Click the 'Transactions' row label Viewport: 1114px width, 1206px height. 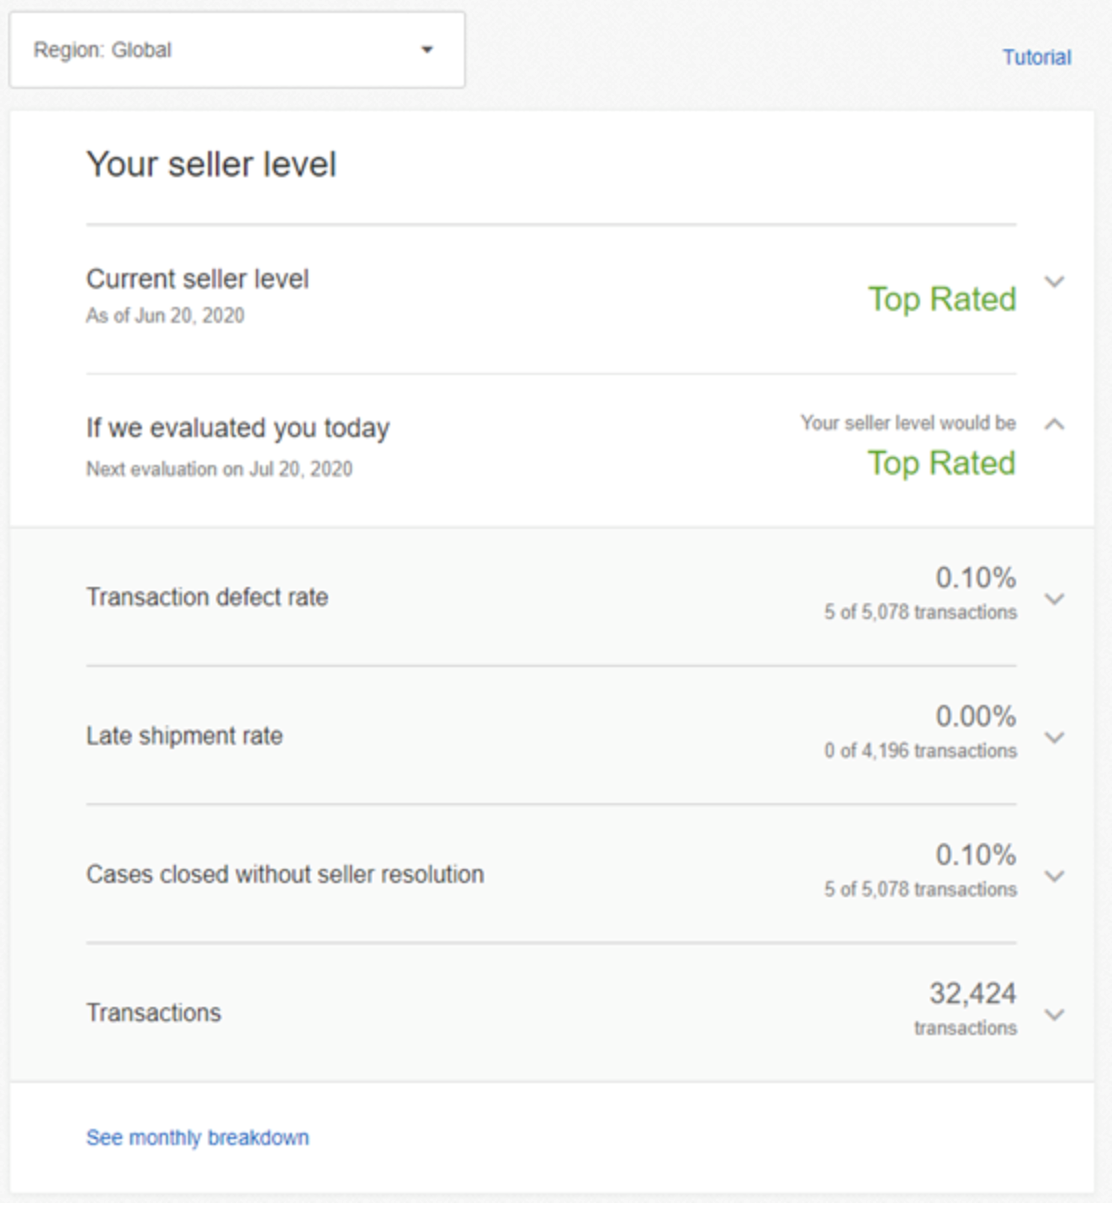pyautogui.click(x=153, y=1013)
